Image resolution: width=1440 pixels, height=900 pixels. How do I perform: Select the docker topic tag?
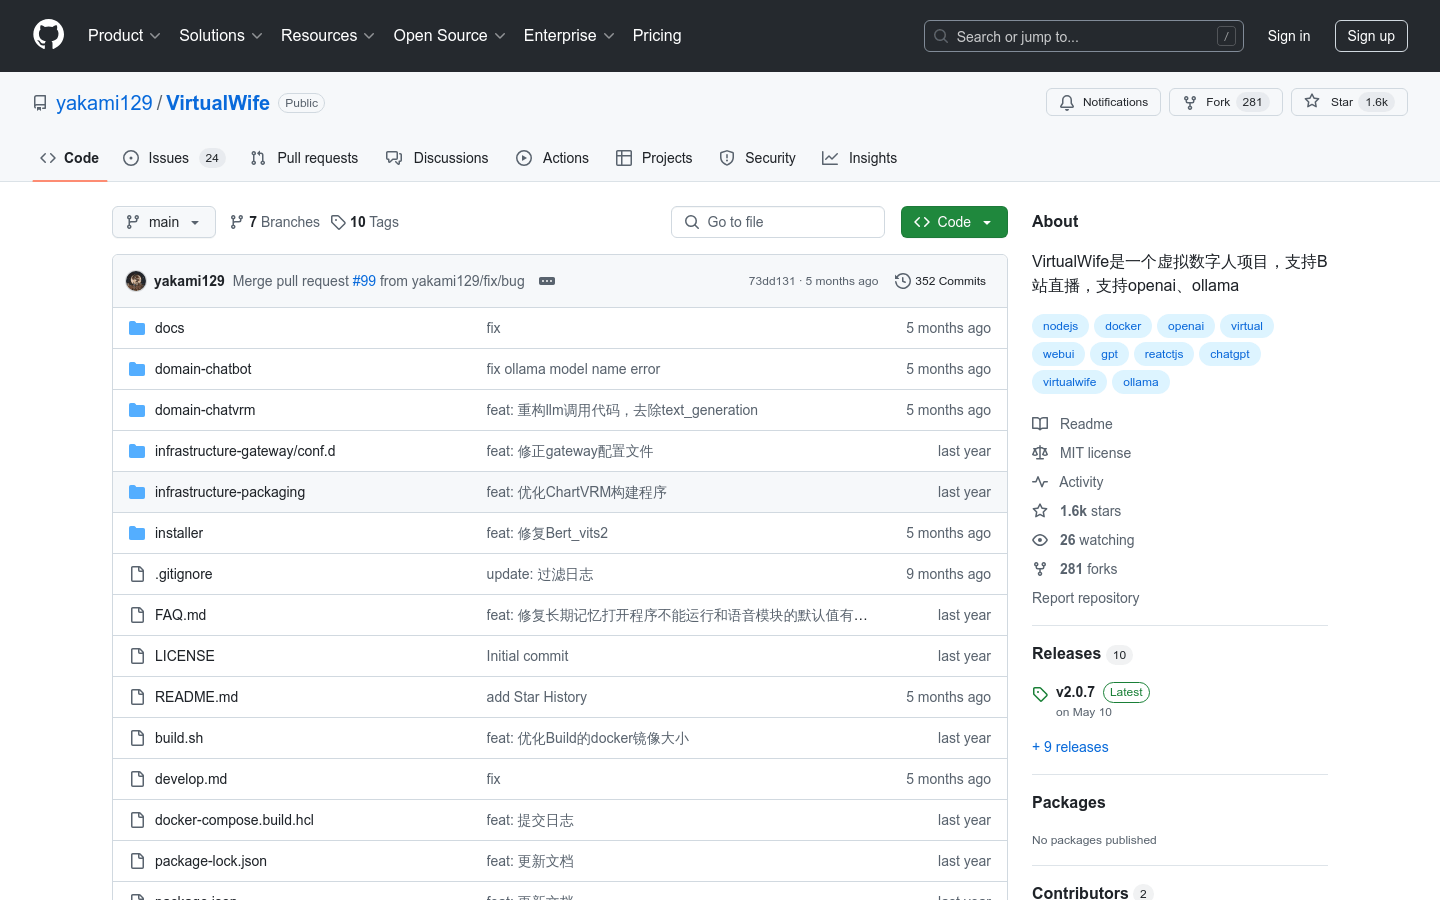pyautogui.click(x=1123, y=326)
